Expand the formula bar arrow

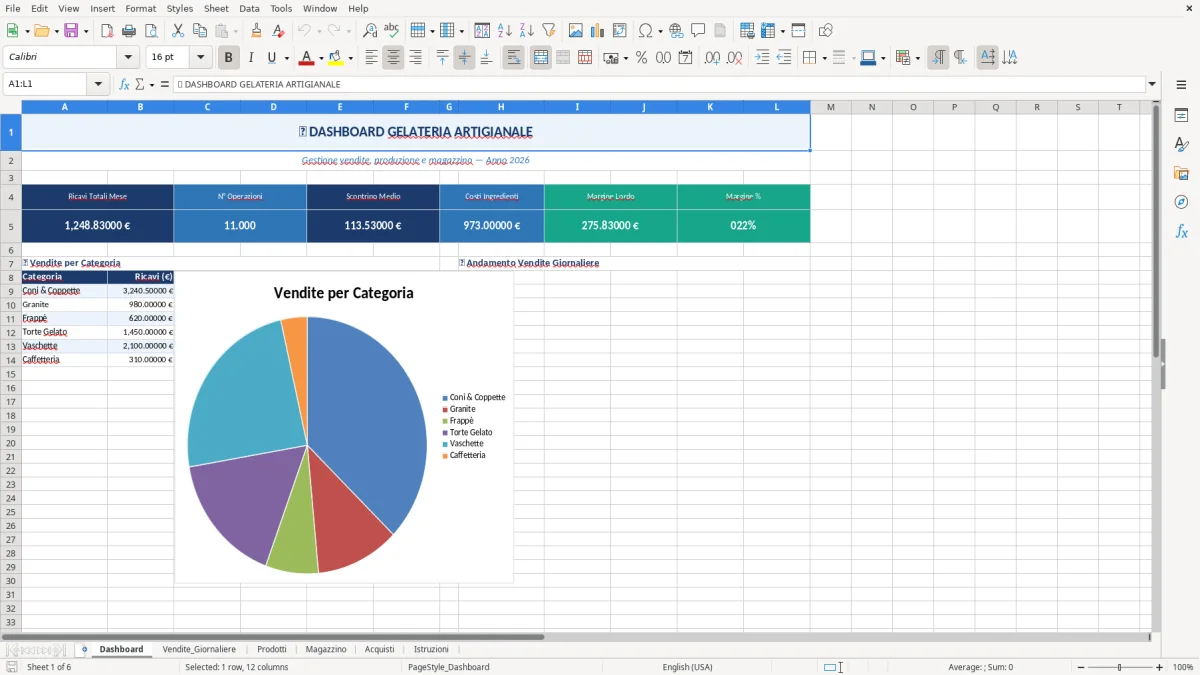pyautogui.click(x=1152, y=84)
